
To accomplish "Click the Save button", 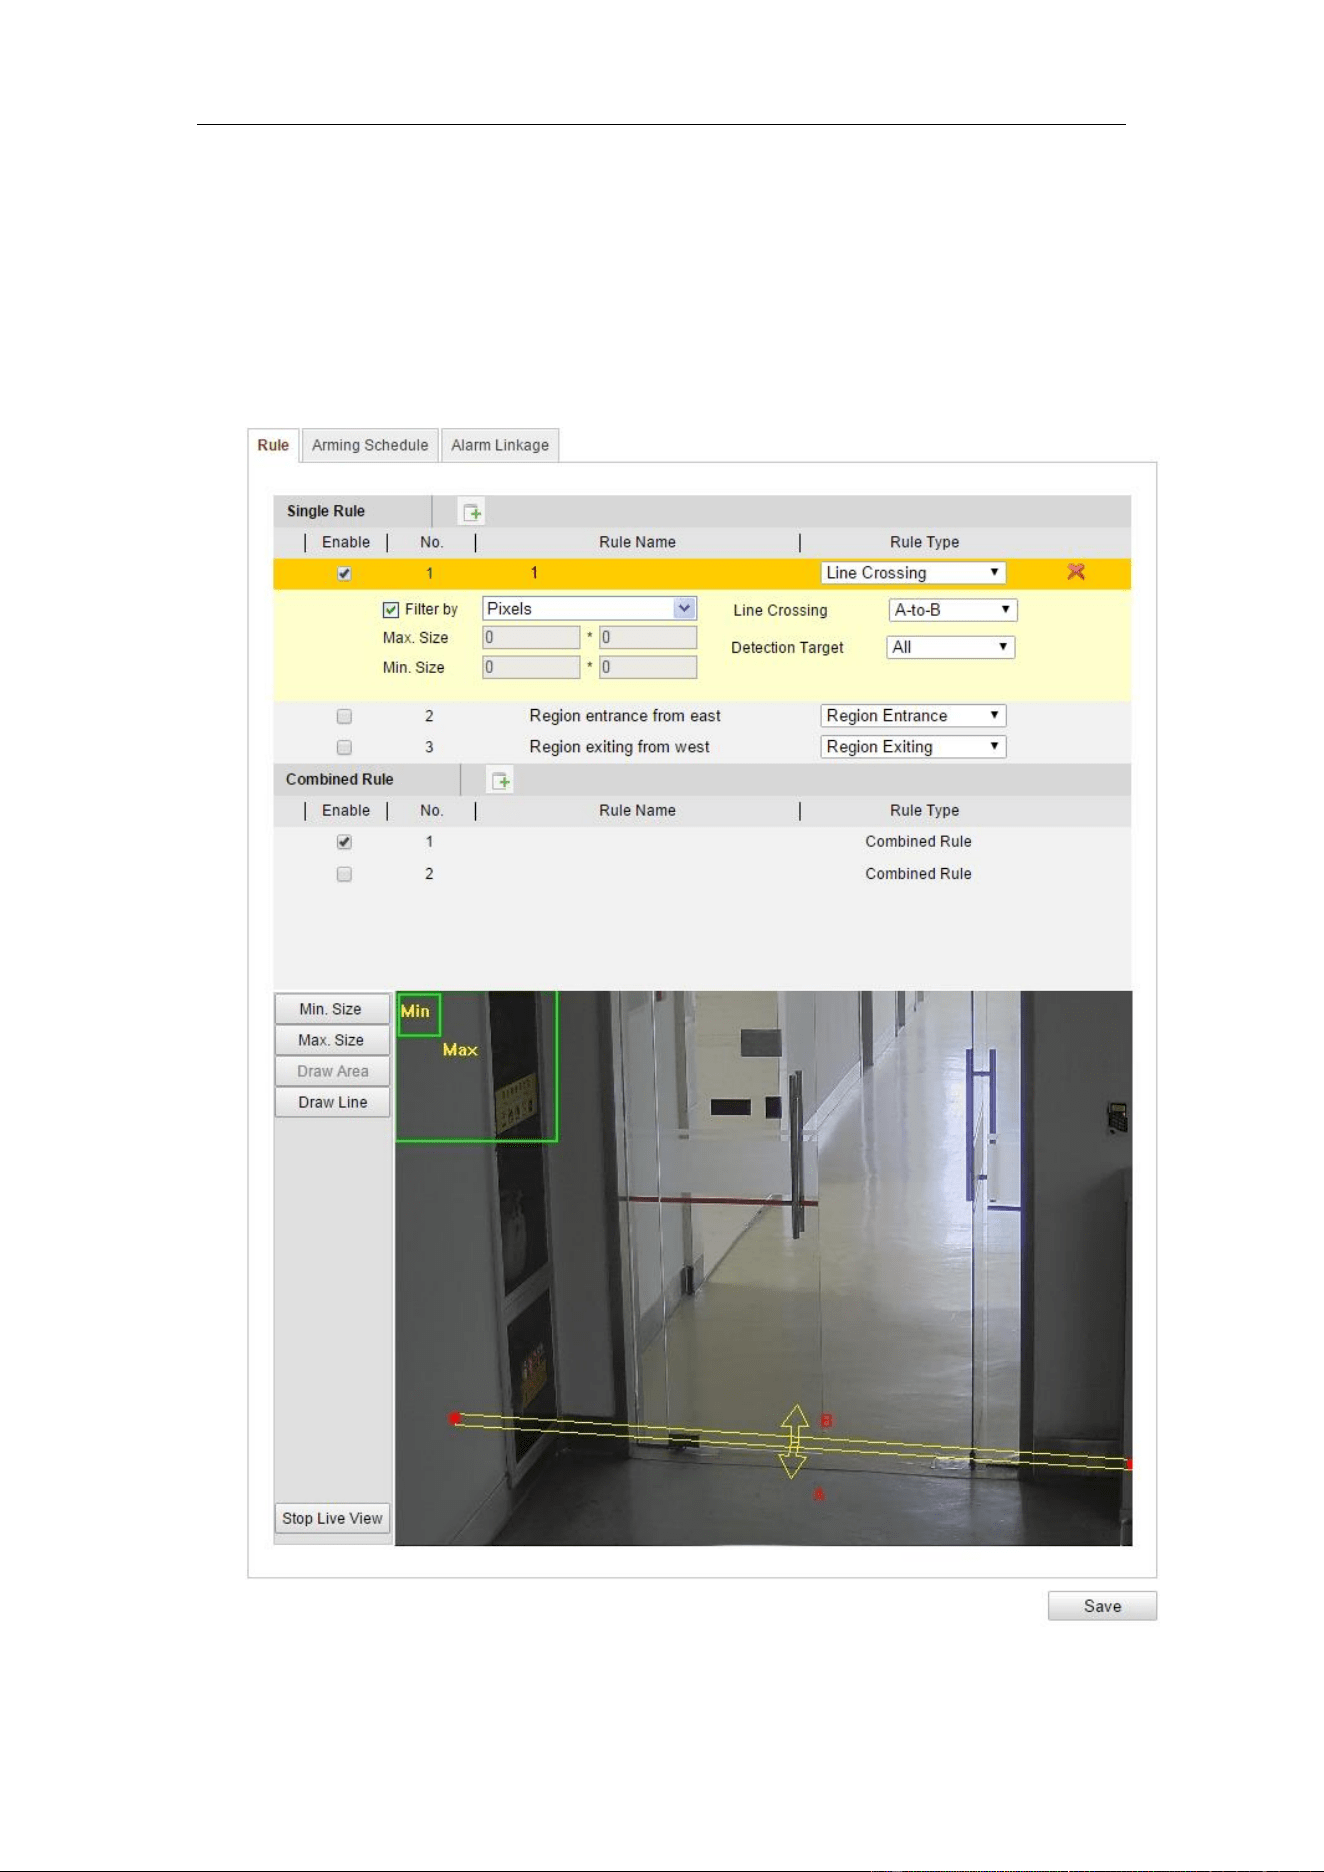I will [x=1102, y=1606].
